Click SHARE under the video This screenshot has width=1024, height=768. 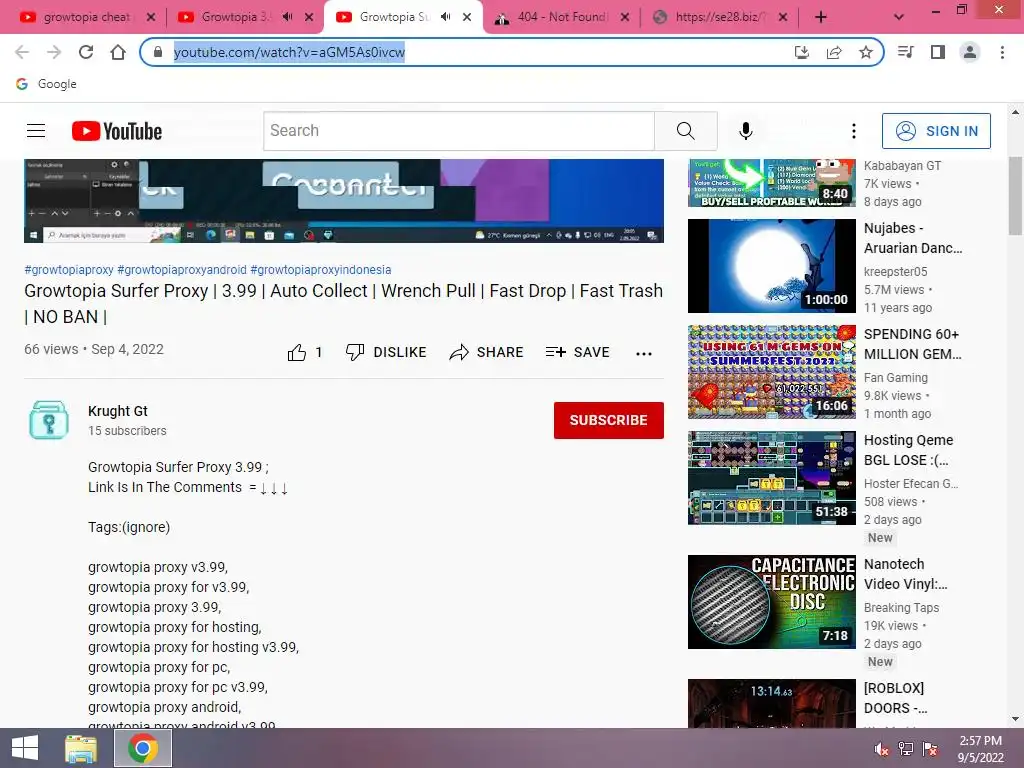(487, 353)
